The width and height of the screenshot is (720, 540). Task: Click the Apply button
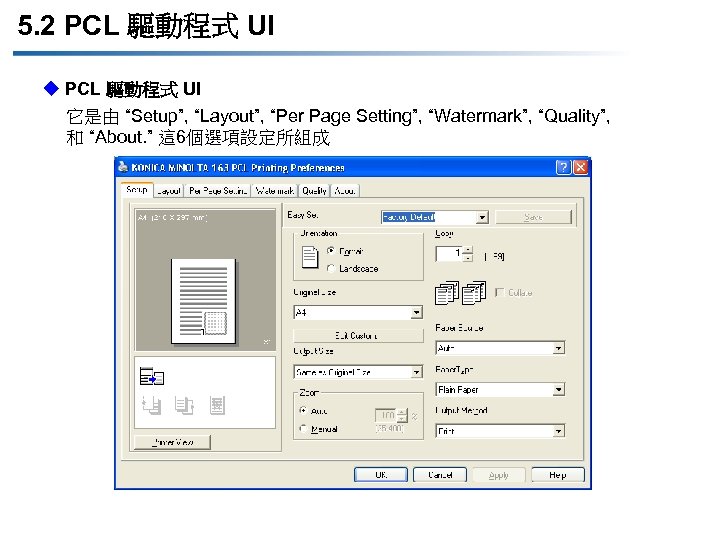tap(499, 475)
